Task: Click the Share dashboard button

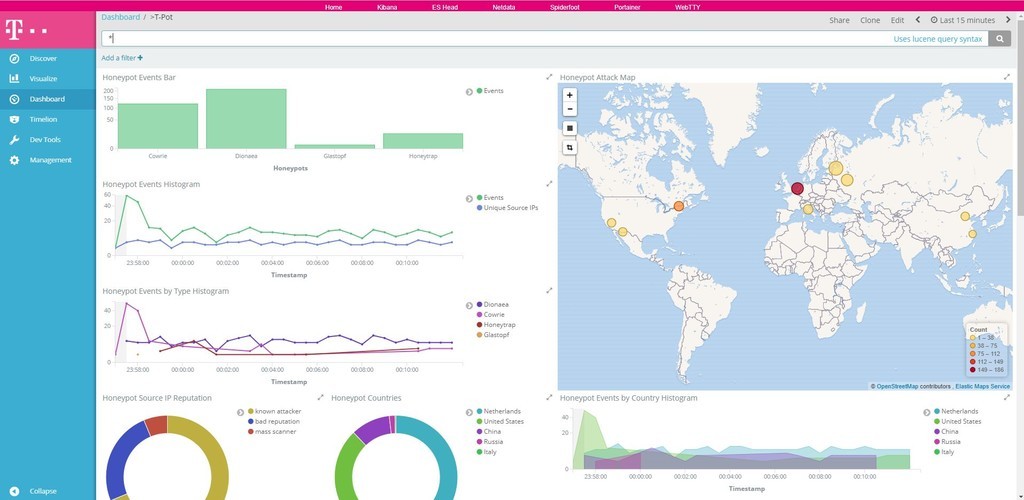Action: pyautogui.click(x=839, y=20)
